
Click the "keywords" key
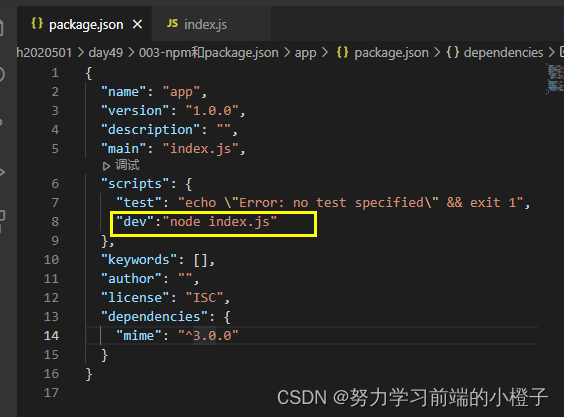(x=139, y=260)
